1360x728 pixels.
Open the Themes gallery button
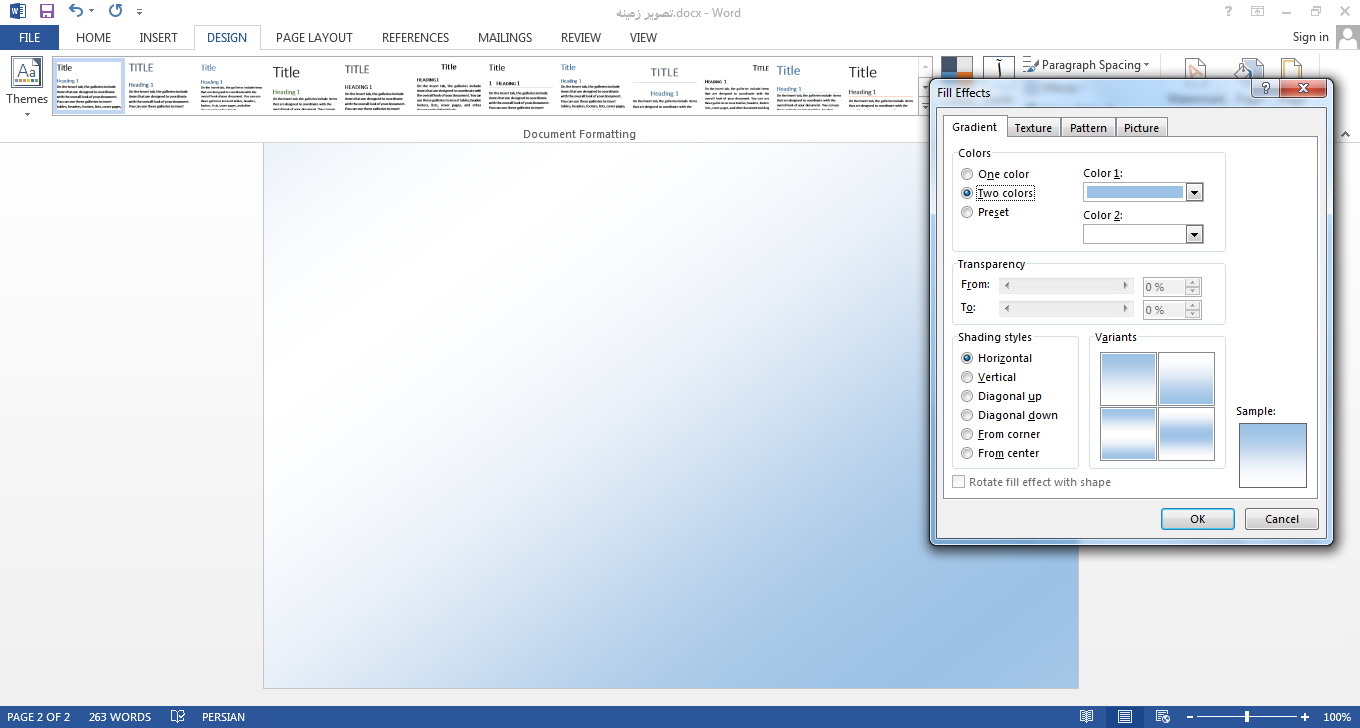point(27,88)
